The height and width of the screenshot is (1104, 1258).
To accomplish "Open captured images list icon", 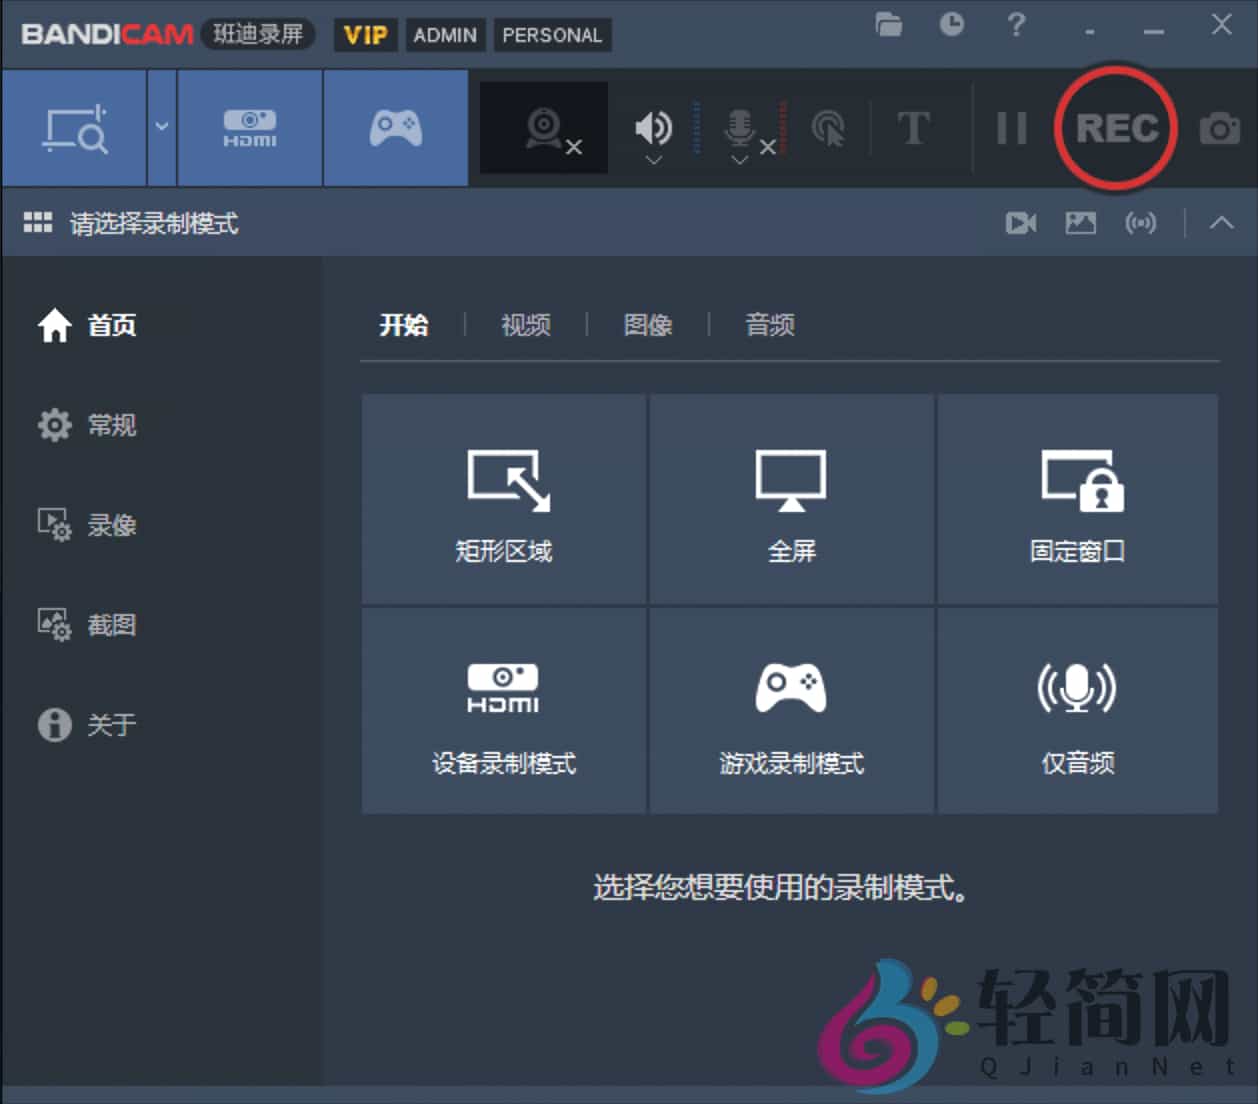I will click(x=1080, y=223).
